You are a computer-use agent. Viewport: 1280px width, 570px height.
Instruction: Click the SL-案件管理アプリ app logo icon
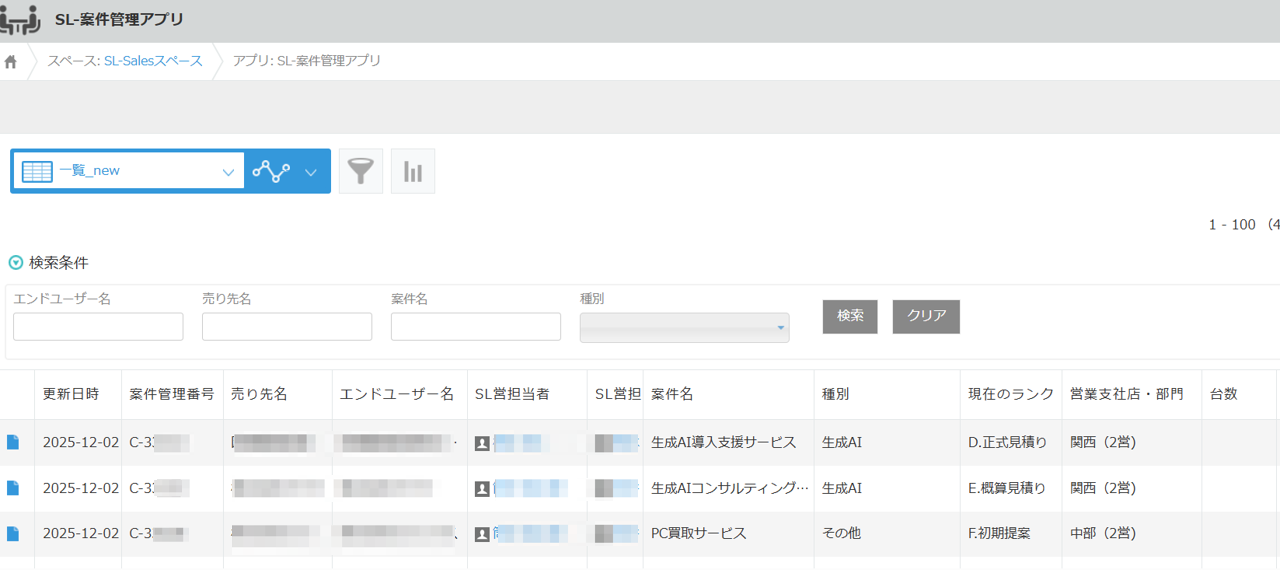(20, 20)
